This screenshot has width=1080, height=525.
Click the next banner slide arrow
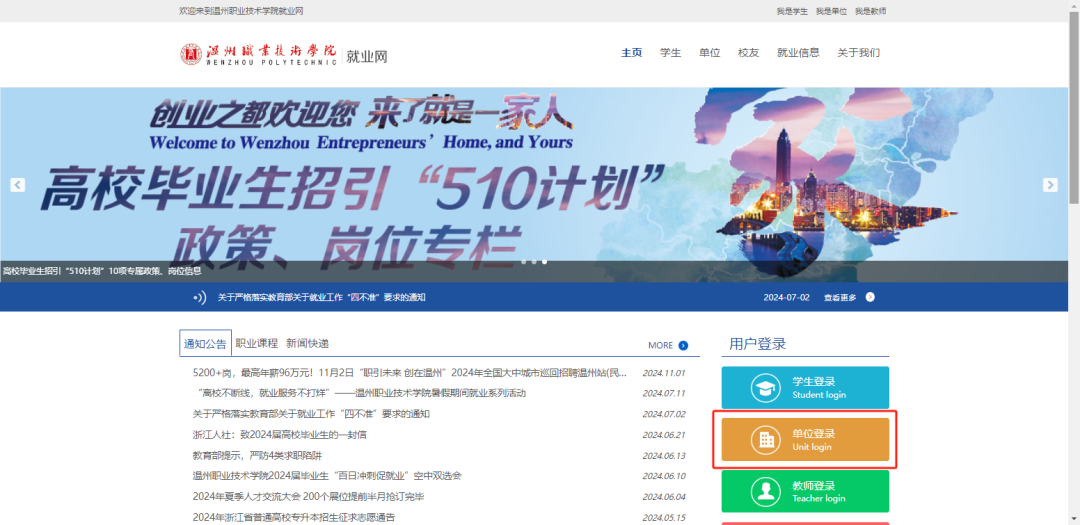1050,185
